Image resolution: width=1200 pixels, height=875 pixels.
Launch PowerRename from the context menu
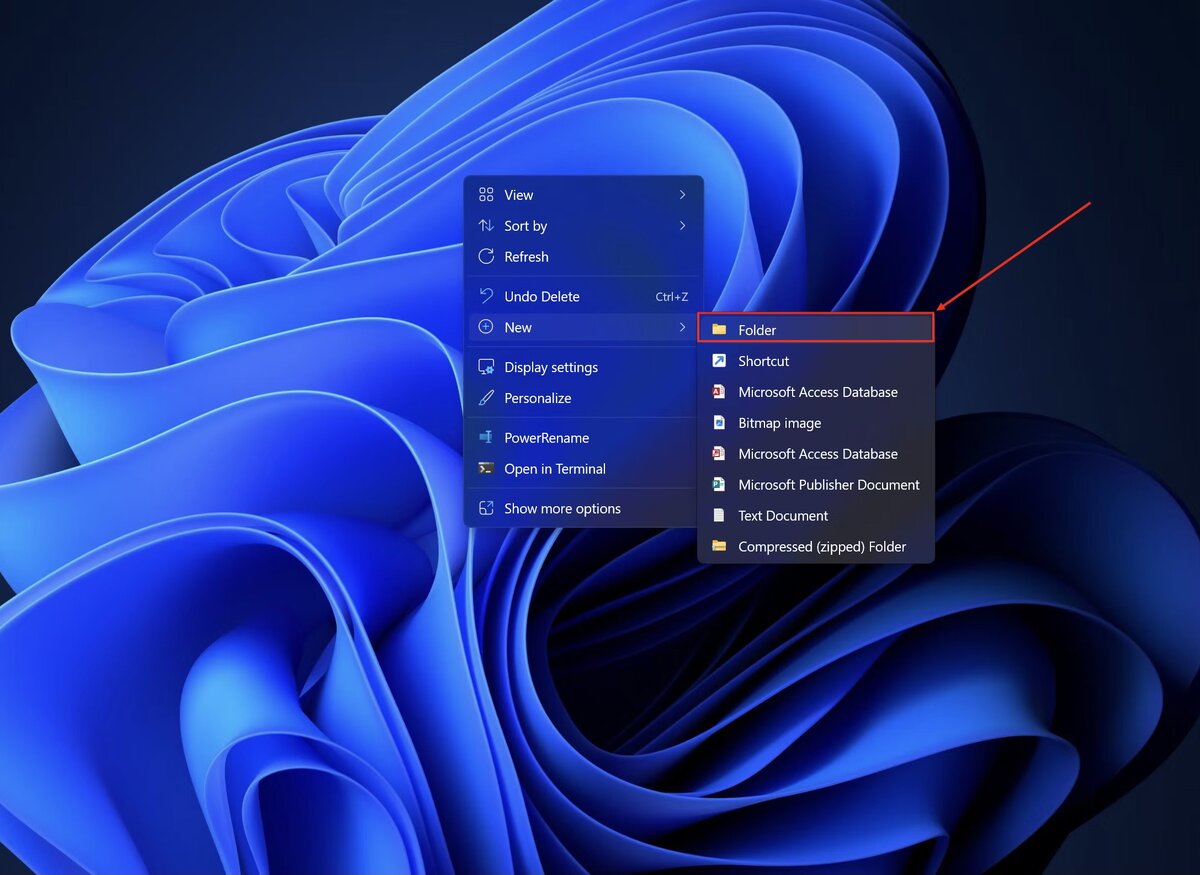[583, 438]
